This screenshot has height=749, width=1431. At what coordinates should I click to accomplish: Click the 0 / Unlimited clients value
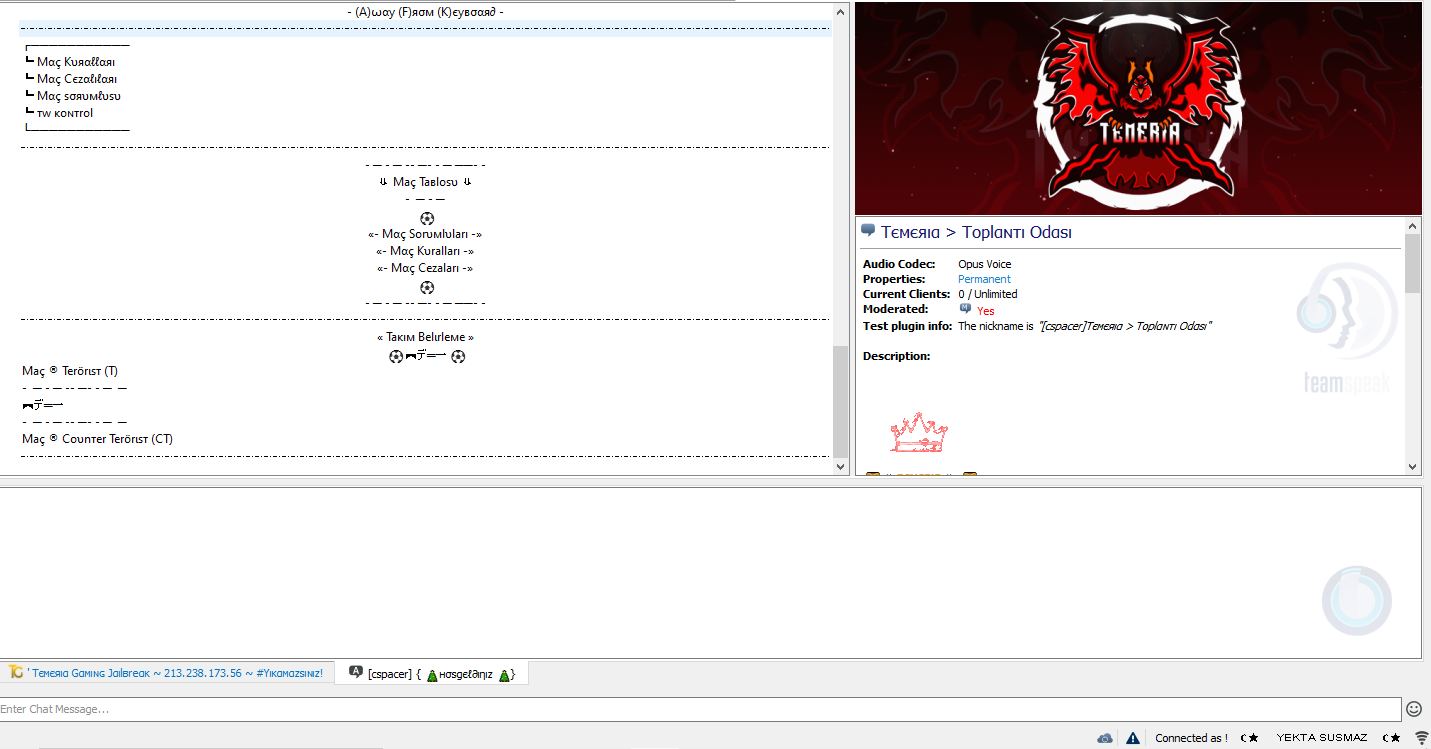987,294
